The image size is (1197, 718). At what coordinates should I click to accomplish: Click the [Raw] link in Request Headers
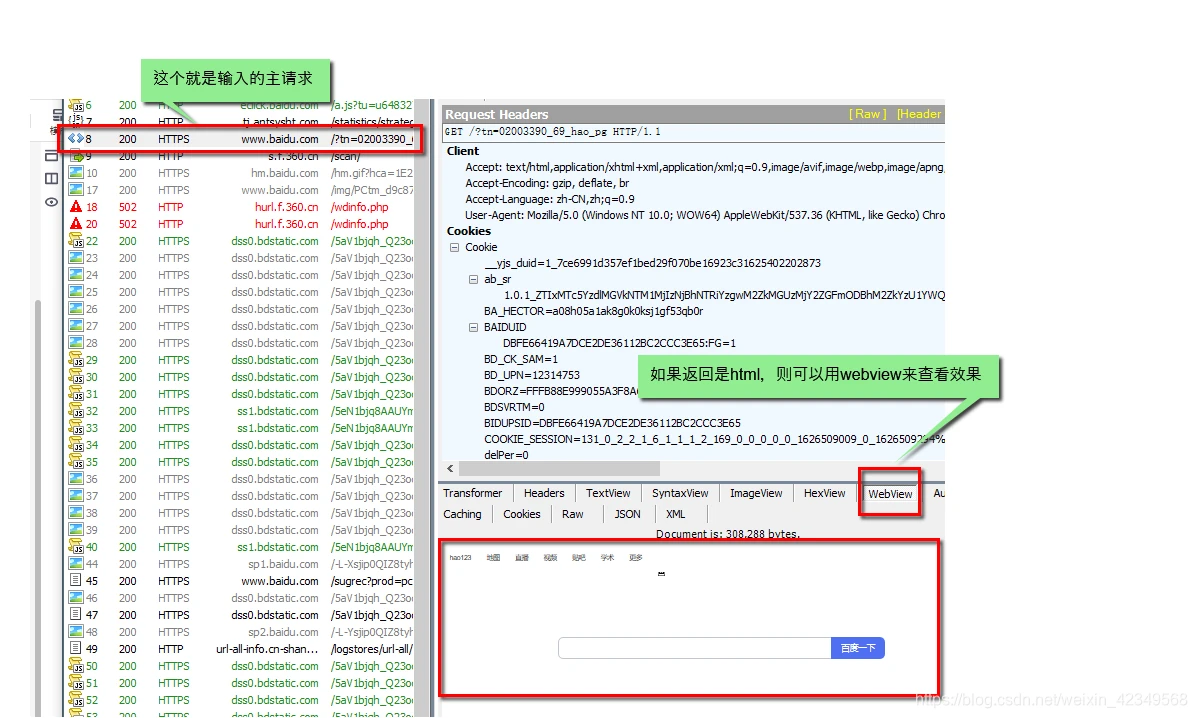868,114
